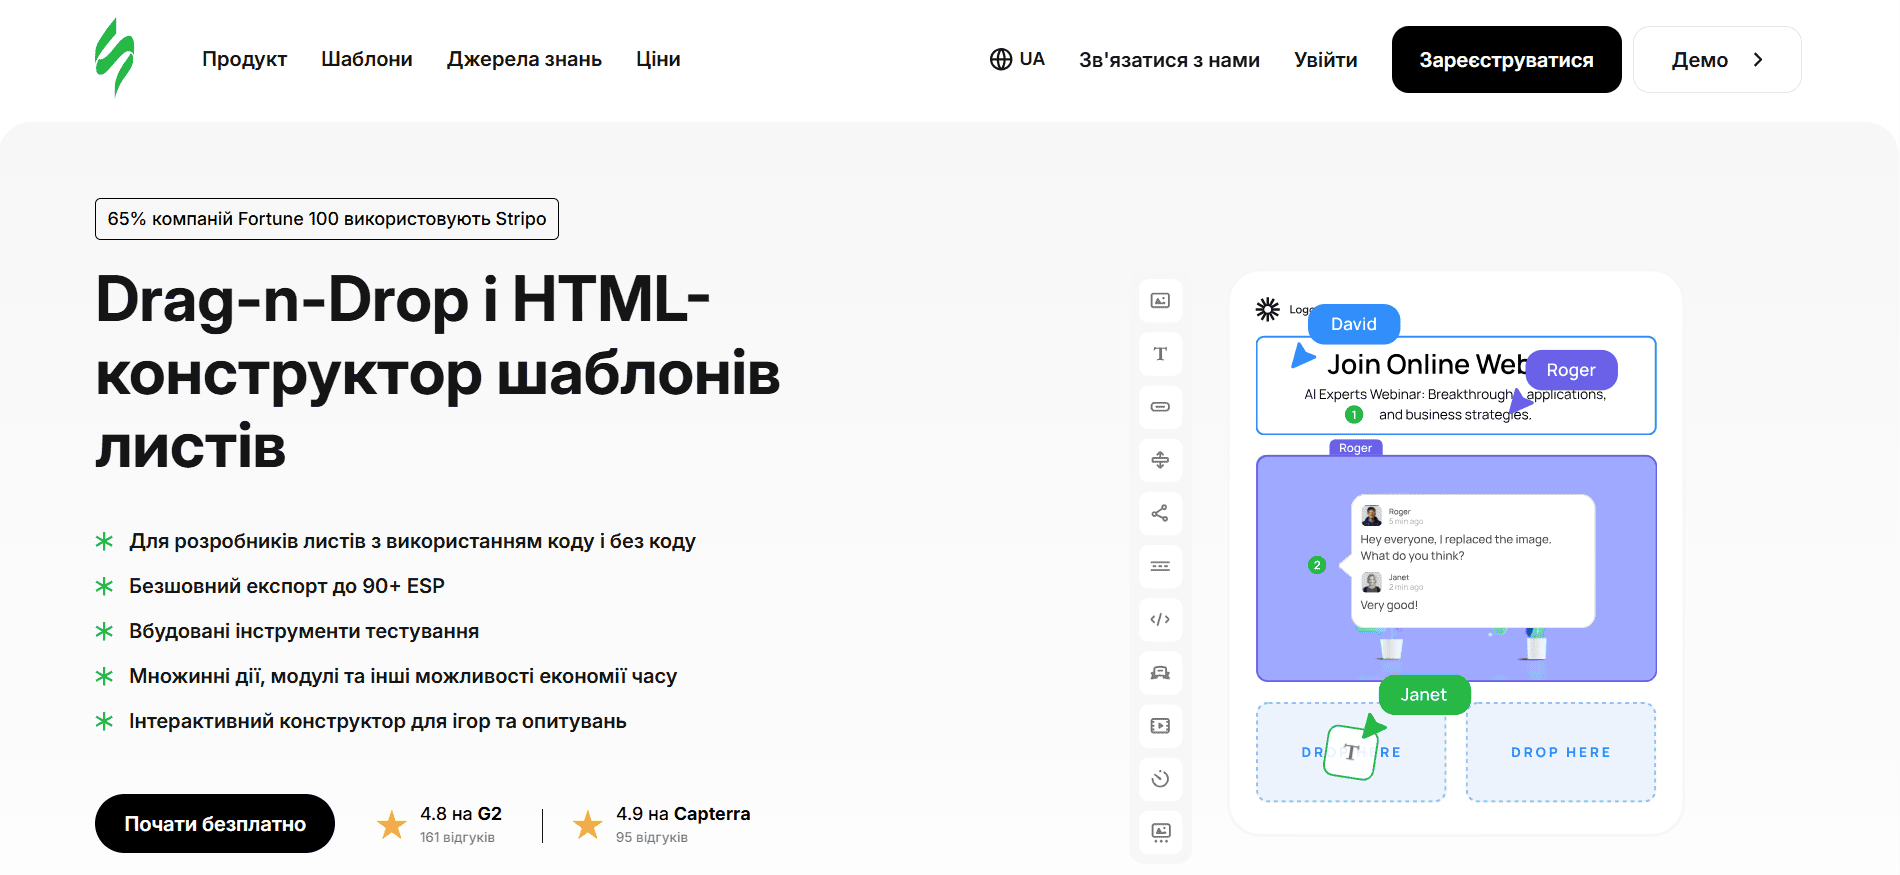Viewport: 1900px width, 875px height.
Task: Select the Video block icon
Action: click(1160, 725)
